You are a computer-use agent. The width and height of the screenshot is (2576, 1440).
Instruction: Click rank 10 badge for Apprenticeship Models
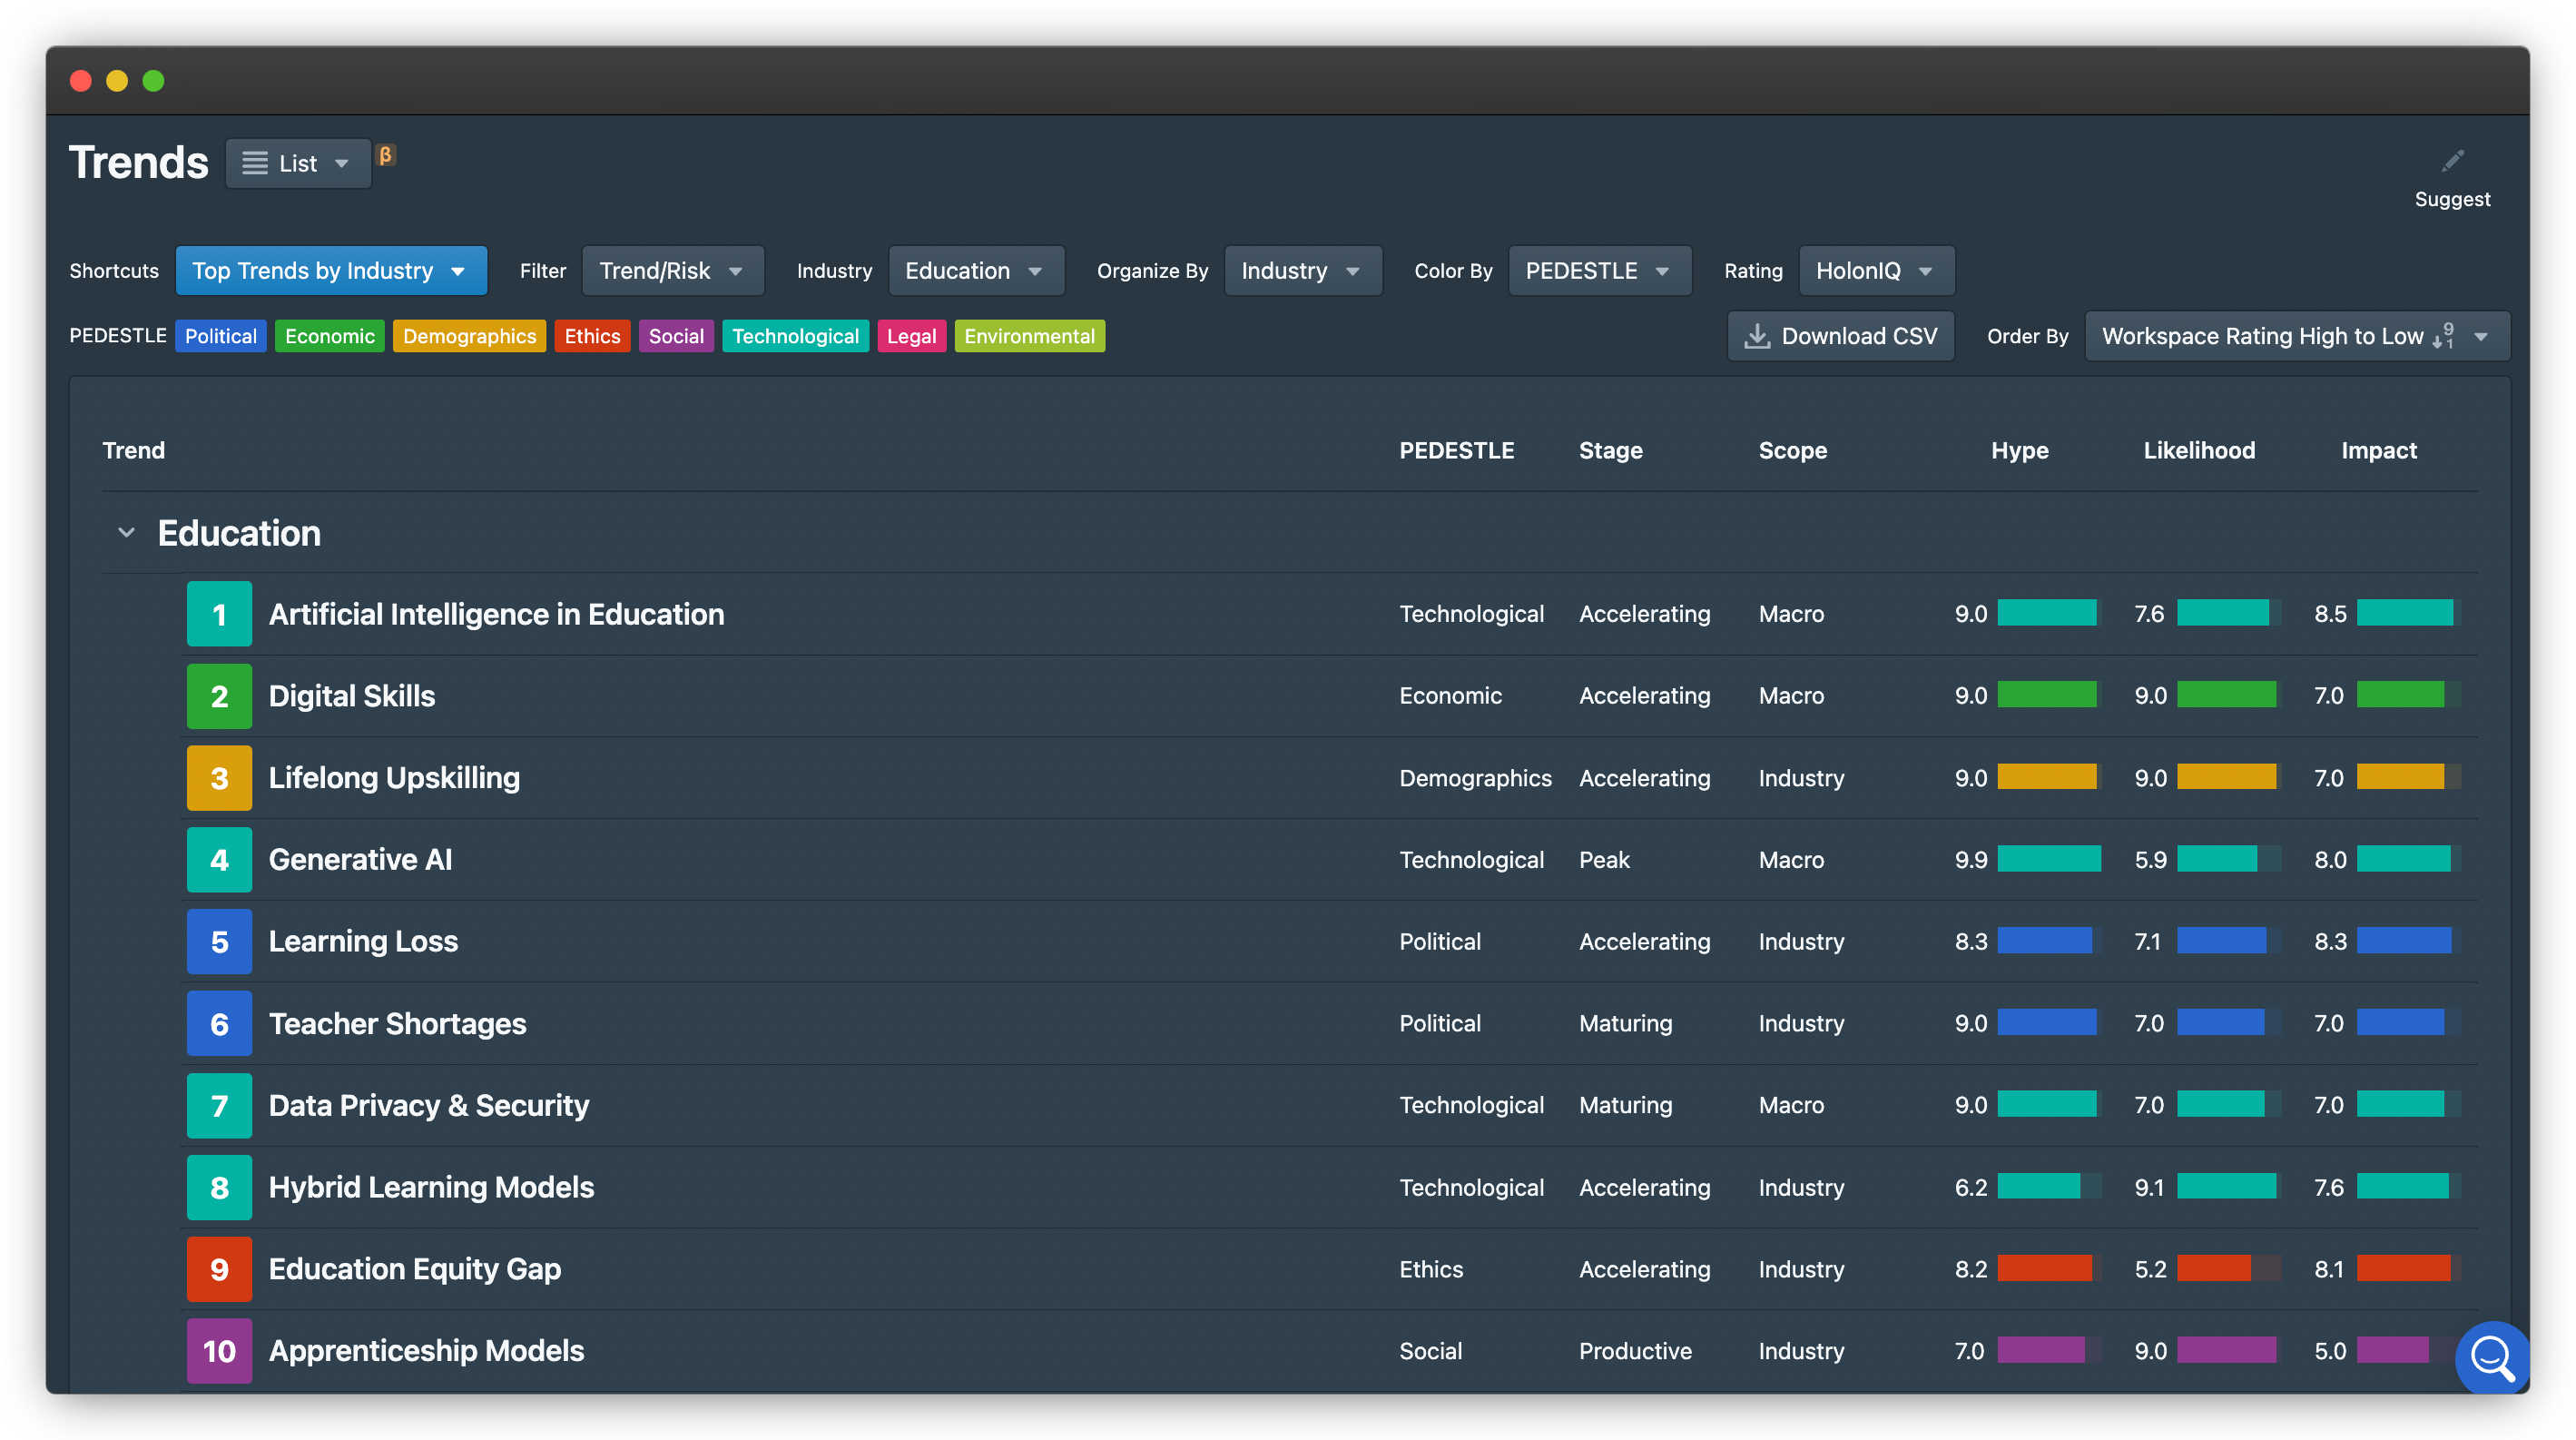[219, 1351]
